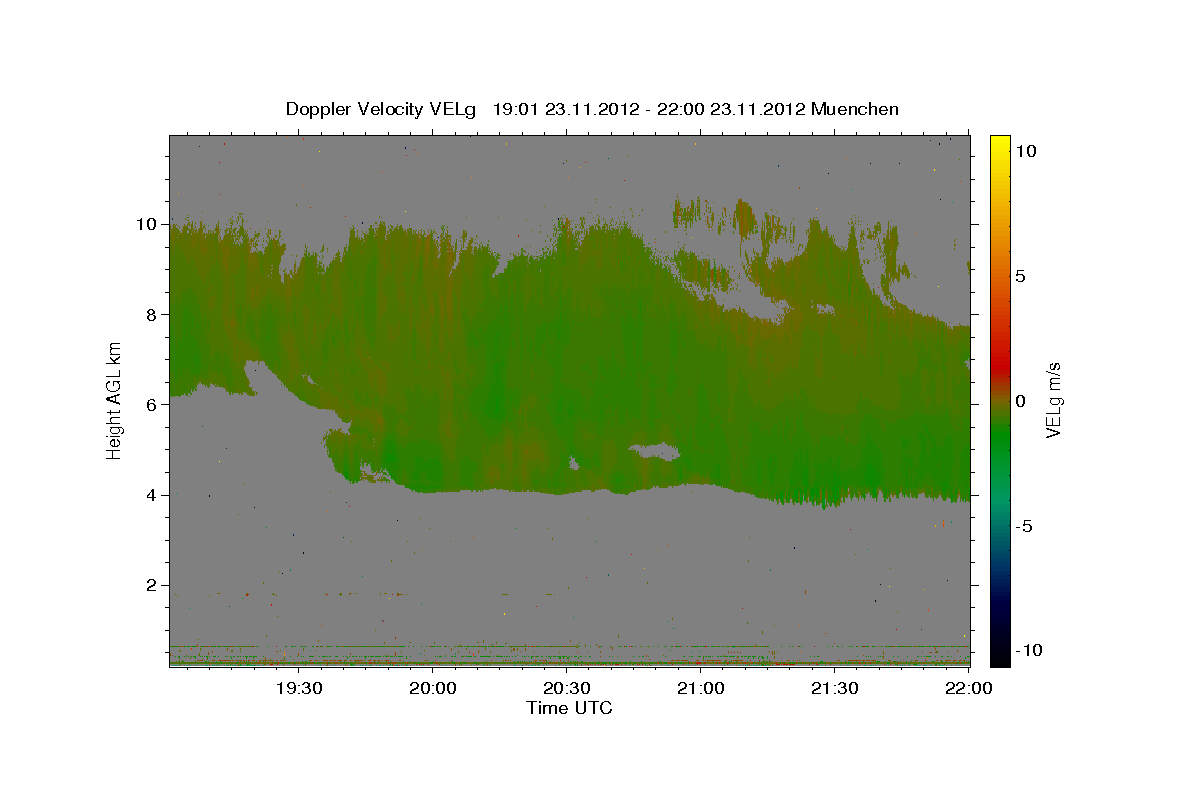Click the 'Time UTC' axis label
This screenshot has width=1200, height=800.
click(x=569, y=708)
